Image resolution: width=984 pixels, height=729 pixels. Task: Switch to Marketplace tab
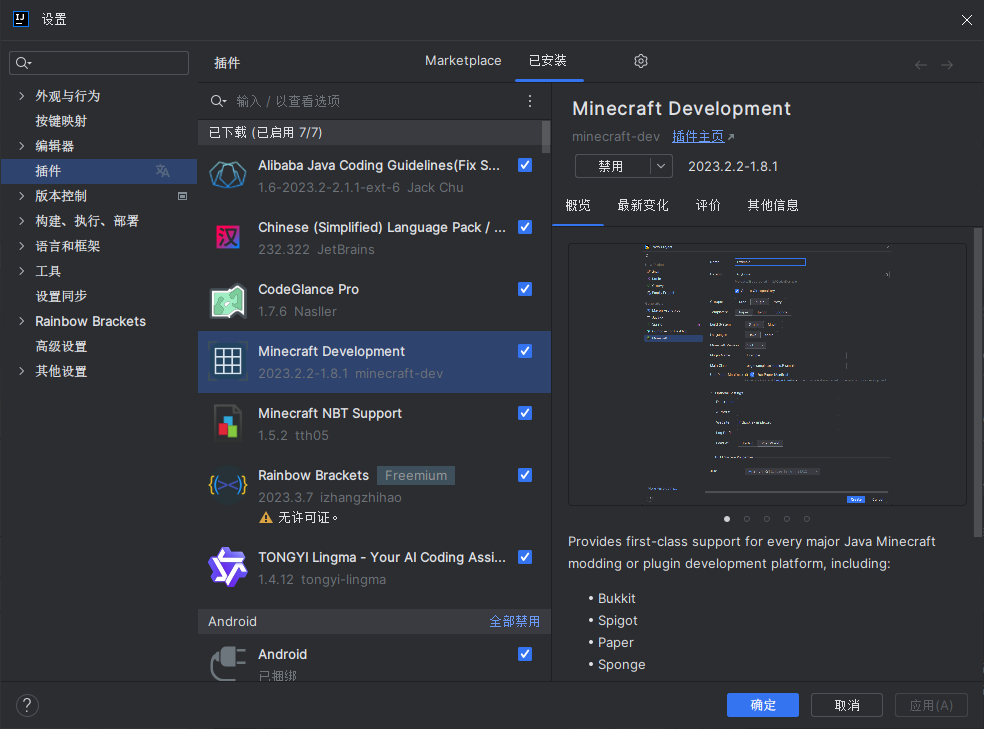(x=463, y=61)
